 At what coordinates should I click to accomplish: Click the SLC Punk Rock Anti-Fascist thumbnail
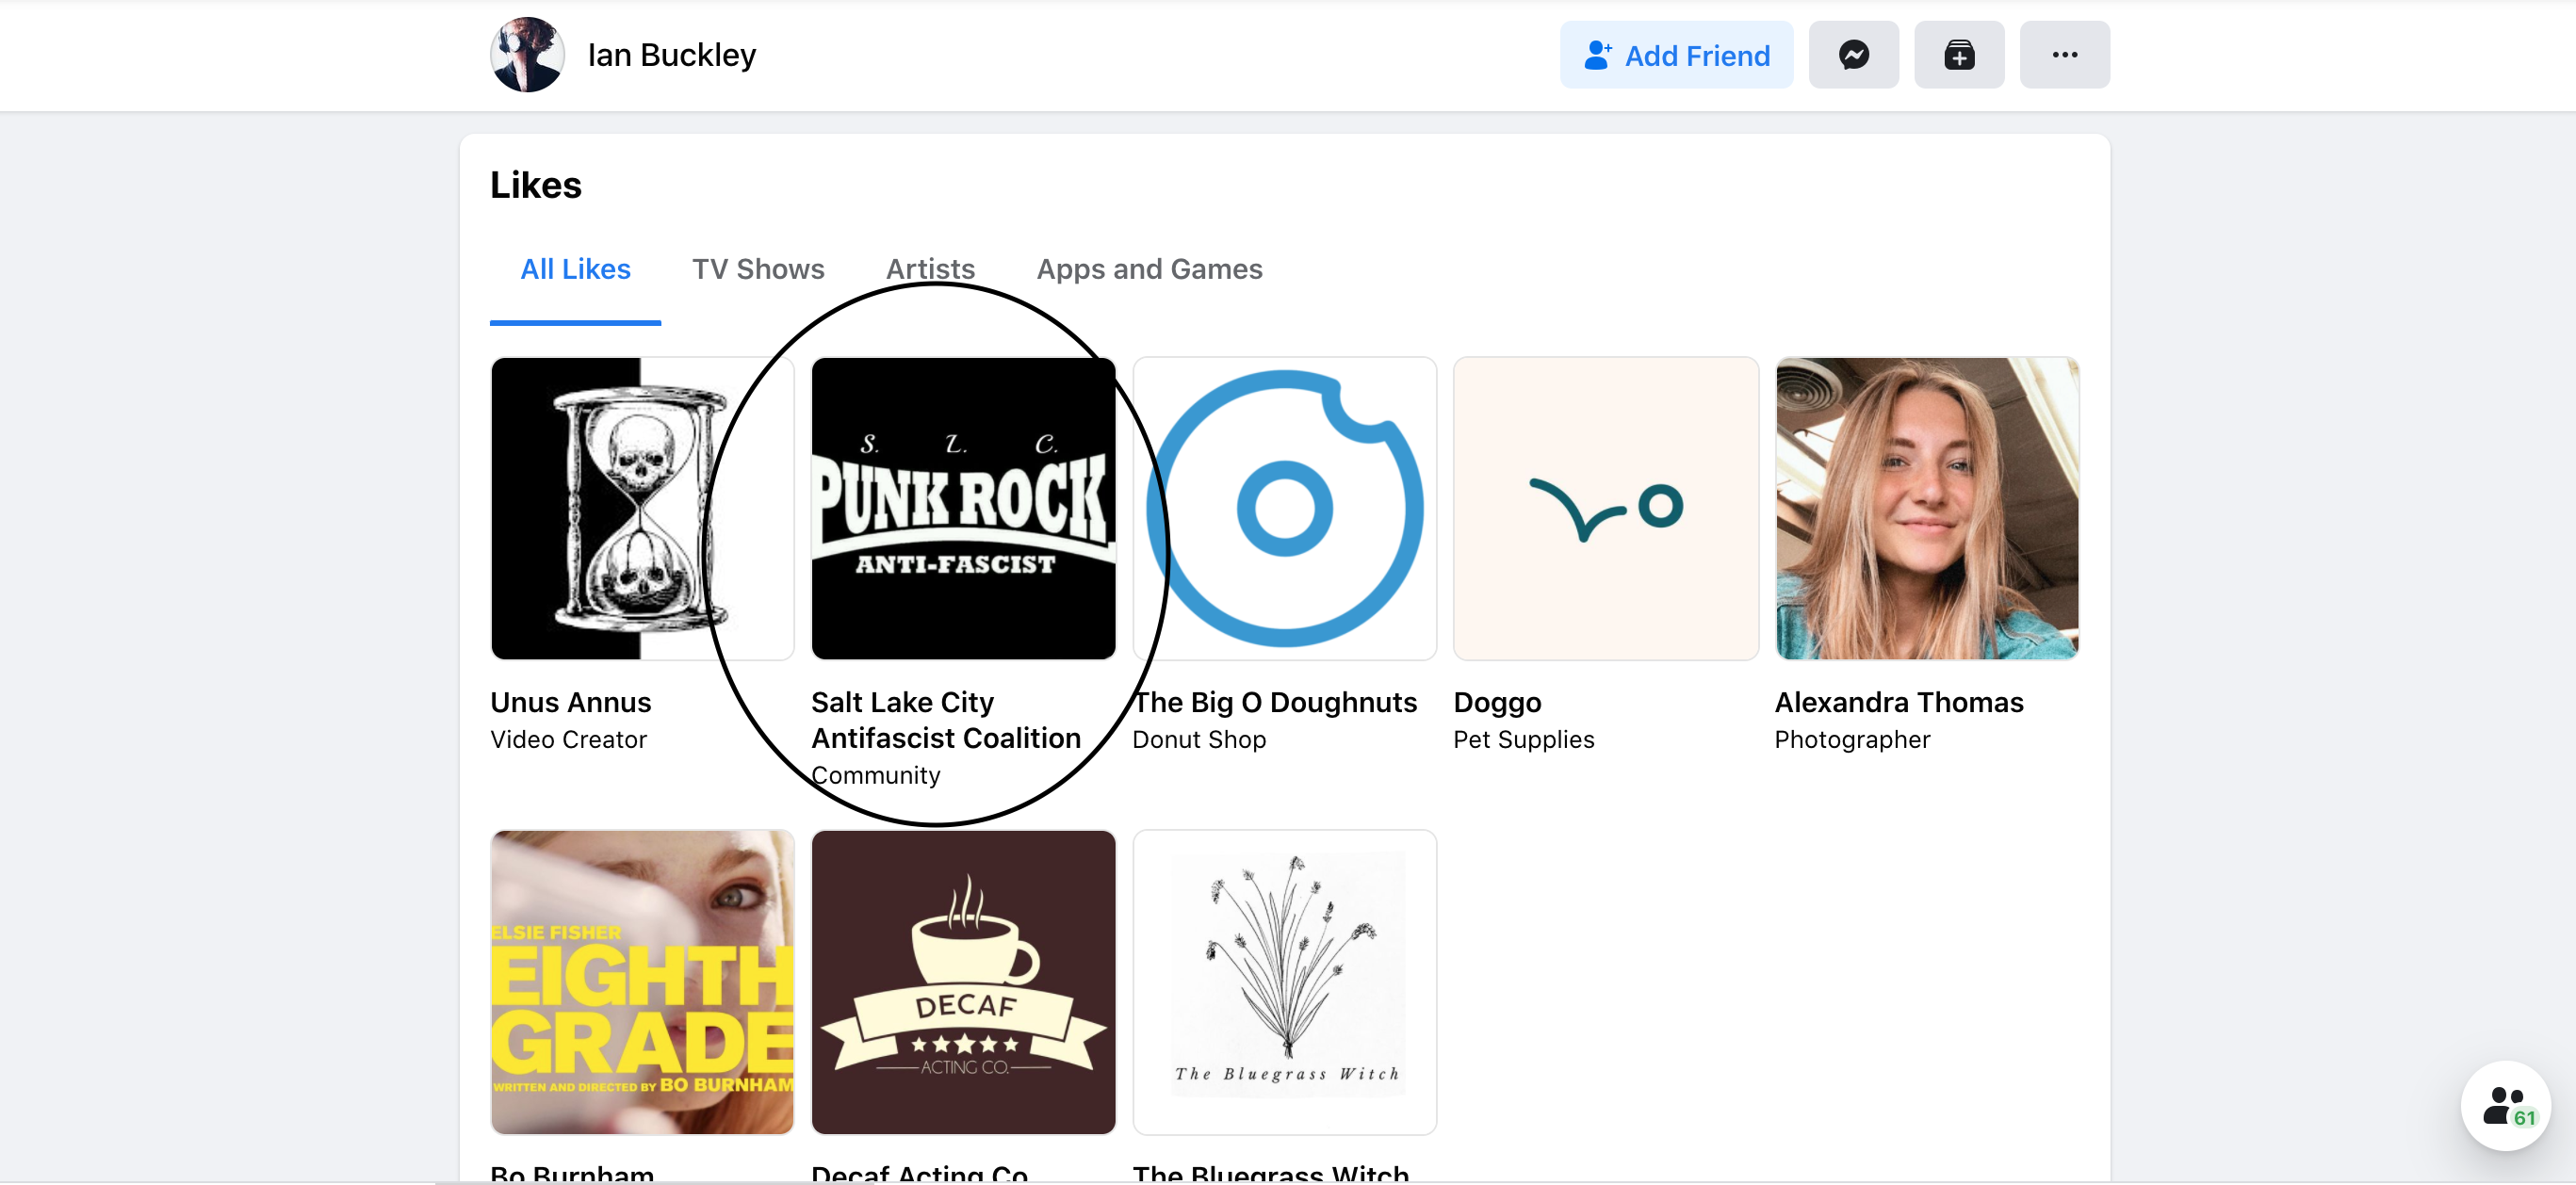tap(963, 508)
